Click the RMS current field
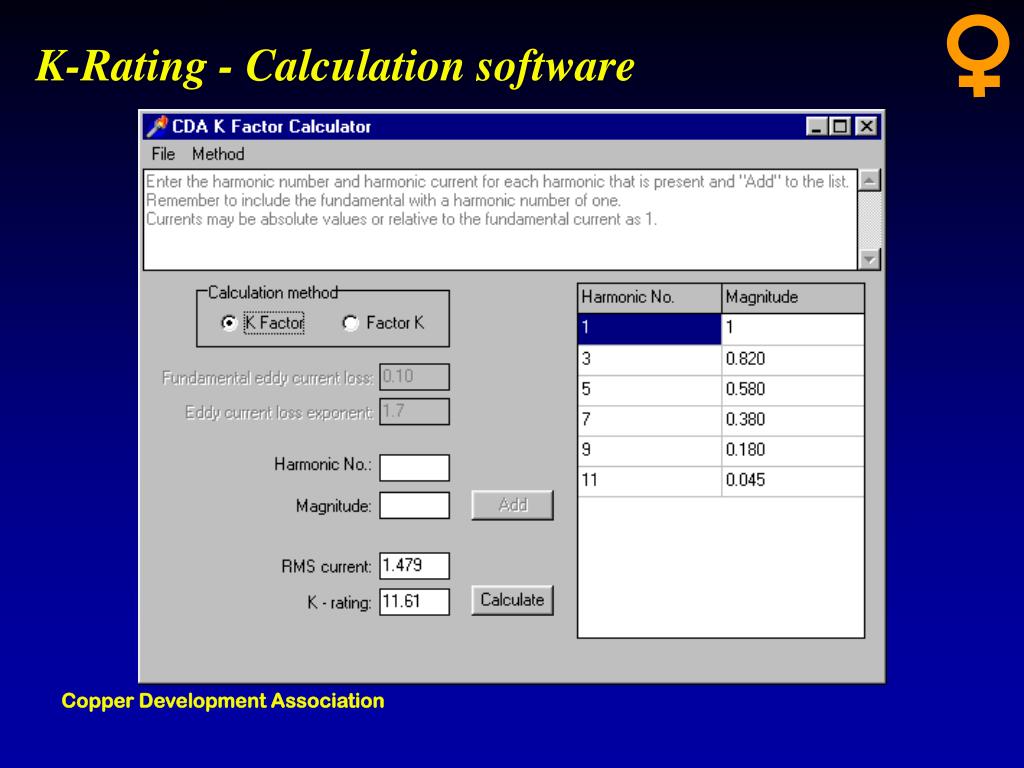This screenshot has width=1024, height=768. tap(414, 566)
